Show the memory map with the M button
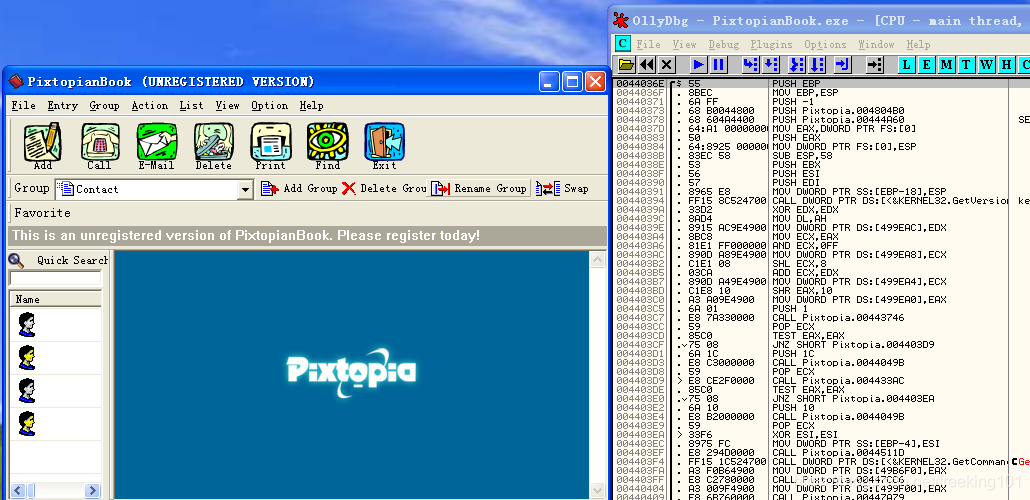Viewport: 1030px width, 500px height. click(947, 64)
